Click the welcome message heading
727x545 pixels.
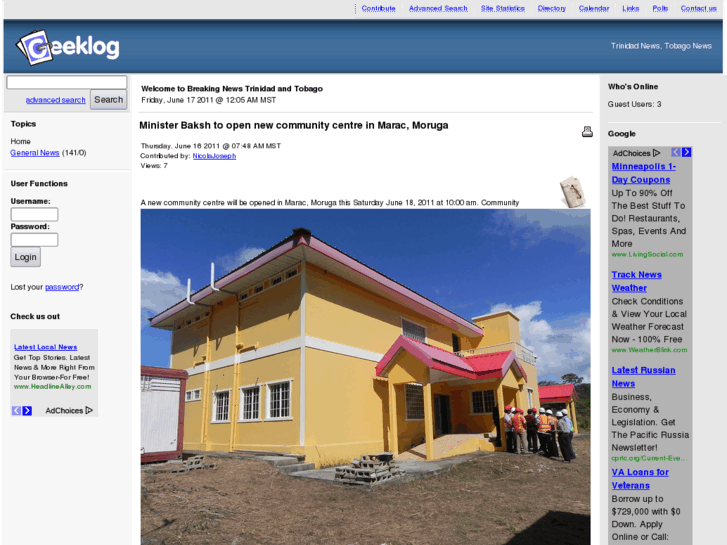(x=232, y=89)
